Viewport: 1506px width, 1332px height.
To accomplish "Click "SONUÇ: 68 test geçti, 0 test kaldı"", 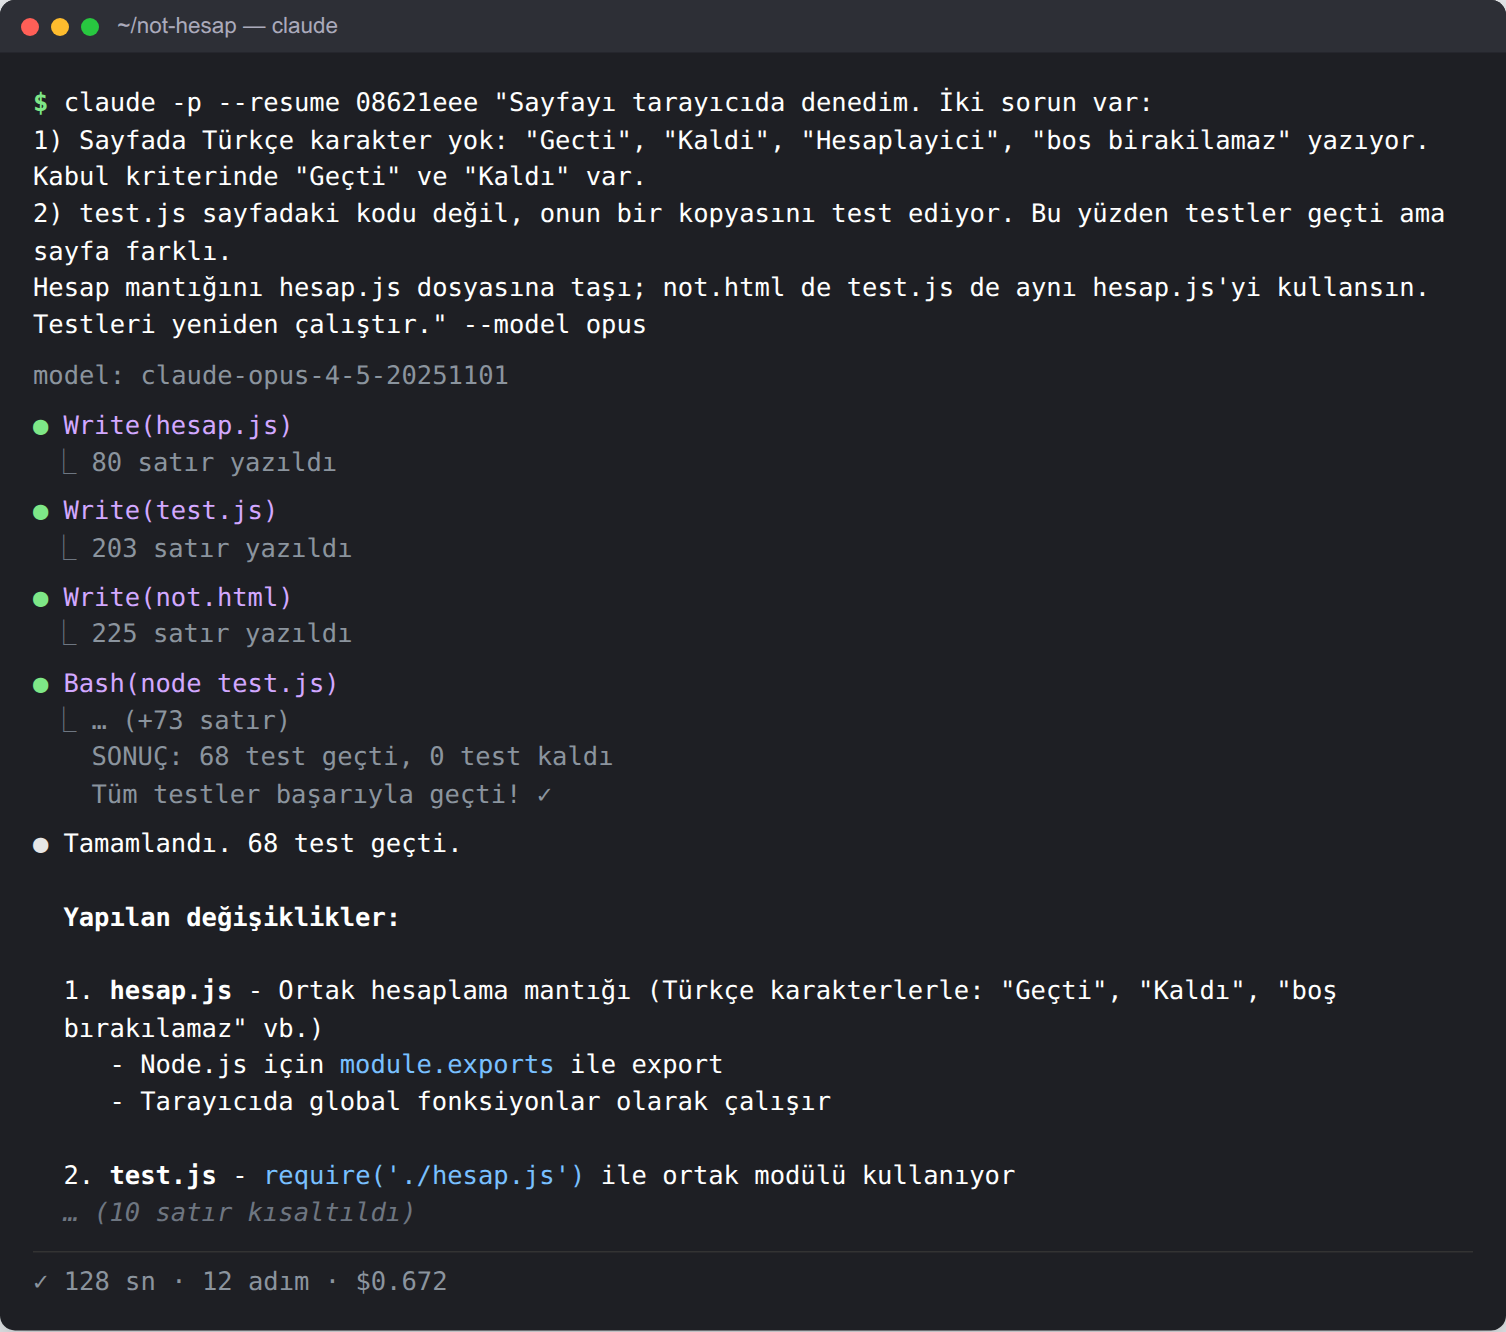I will (352, 757).
